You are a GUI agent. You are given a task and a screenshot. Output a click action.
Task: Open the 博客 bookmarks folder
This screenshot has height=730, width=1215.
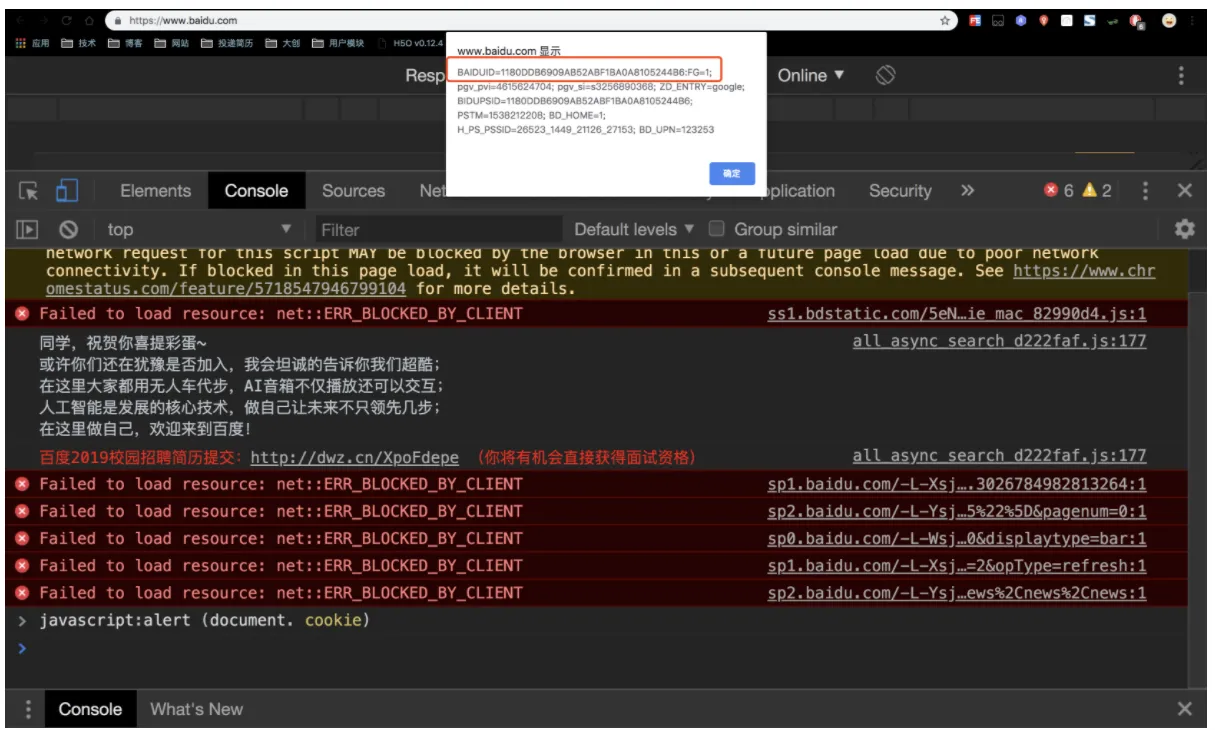point(125,43)
